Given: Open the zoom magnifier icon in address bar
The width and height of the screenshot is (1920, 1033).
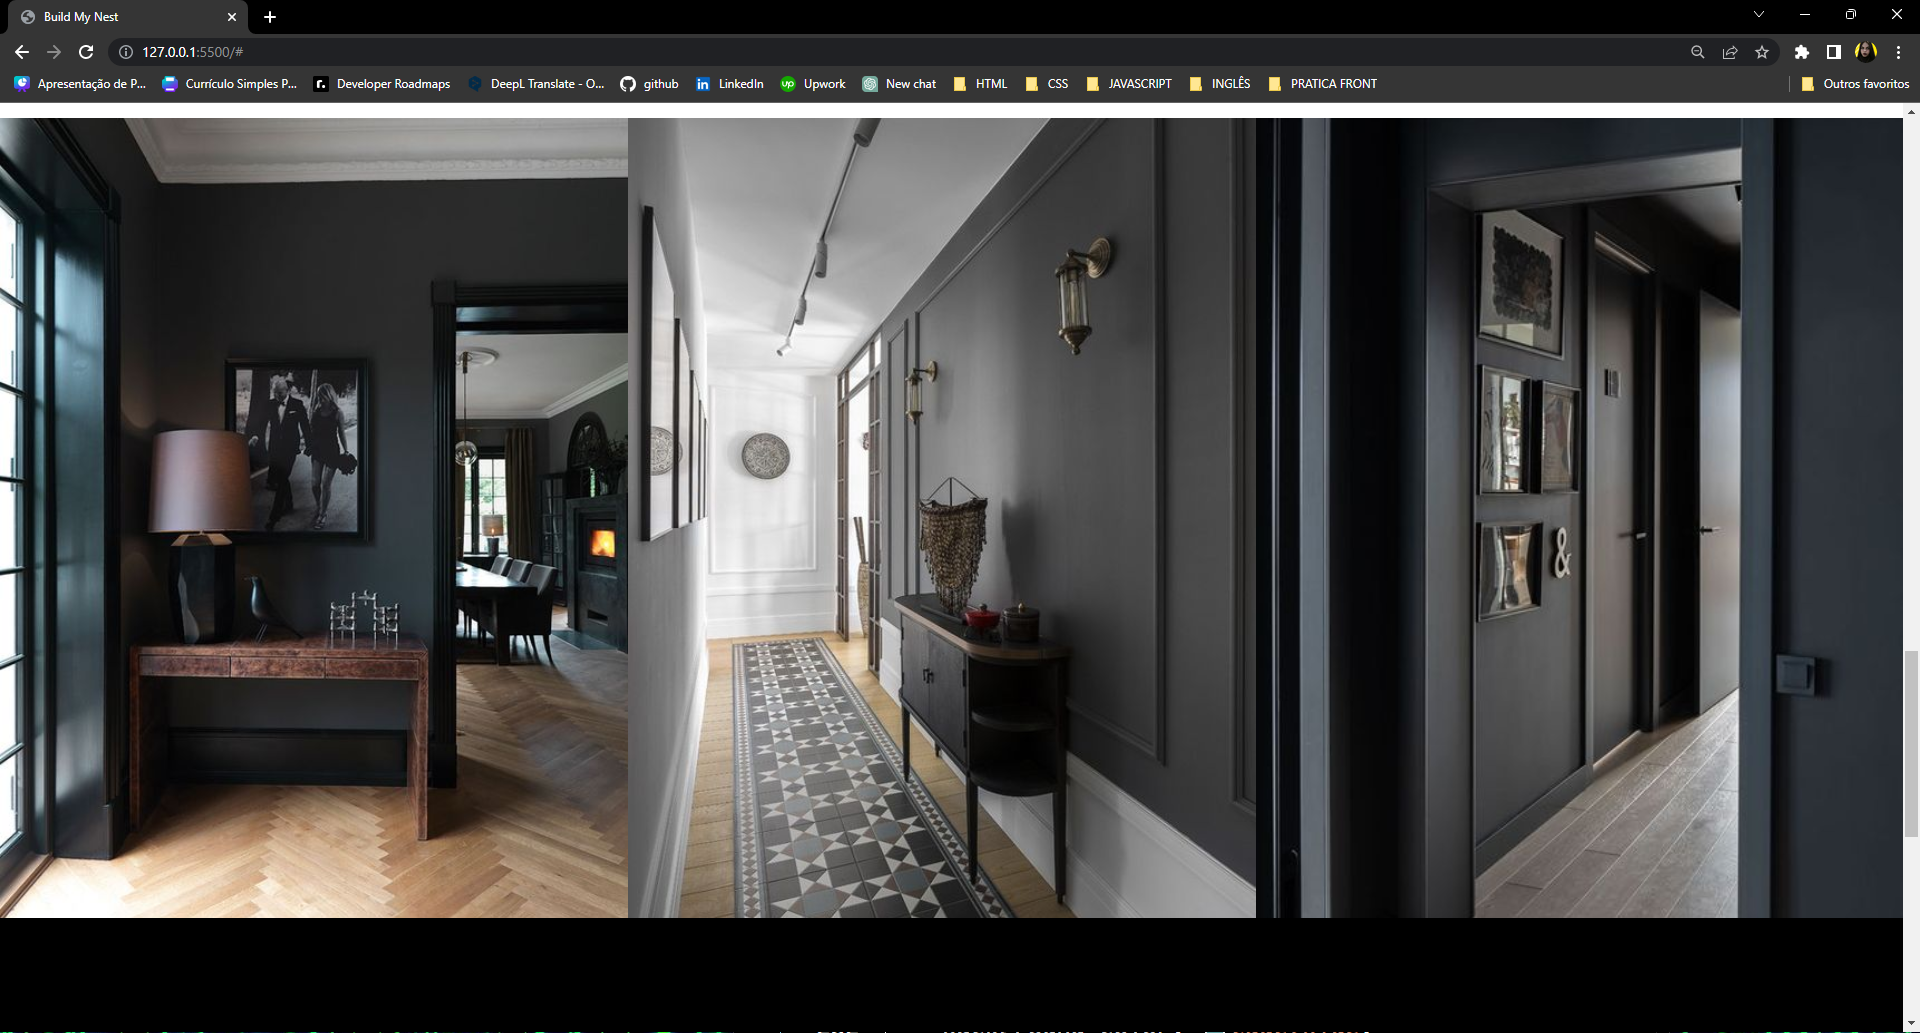Looking at the screenshot, I should pyautogui.click(x=1697, y=52).
